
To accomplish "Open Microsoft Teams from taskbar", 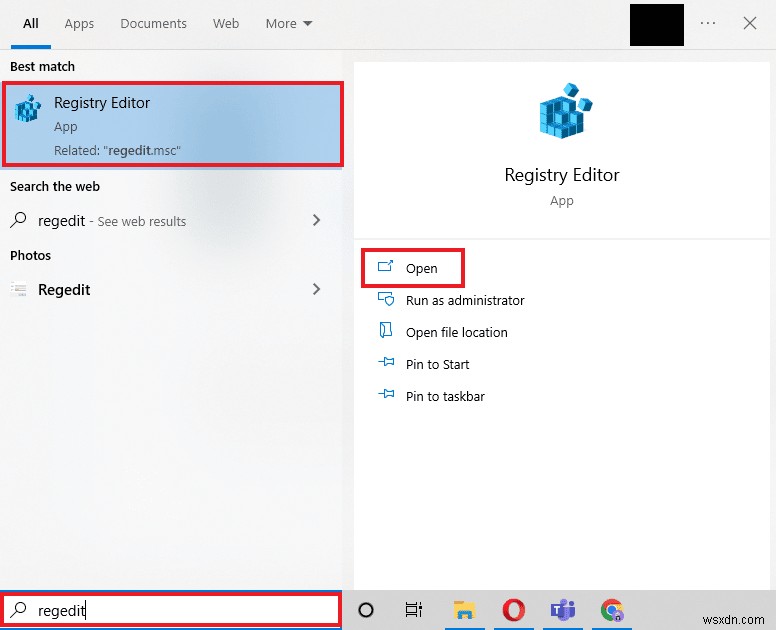I will click(563, 610).
